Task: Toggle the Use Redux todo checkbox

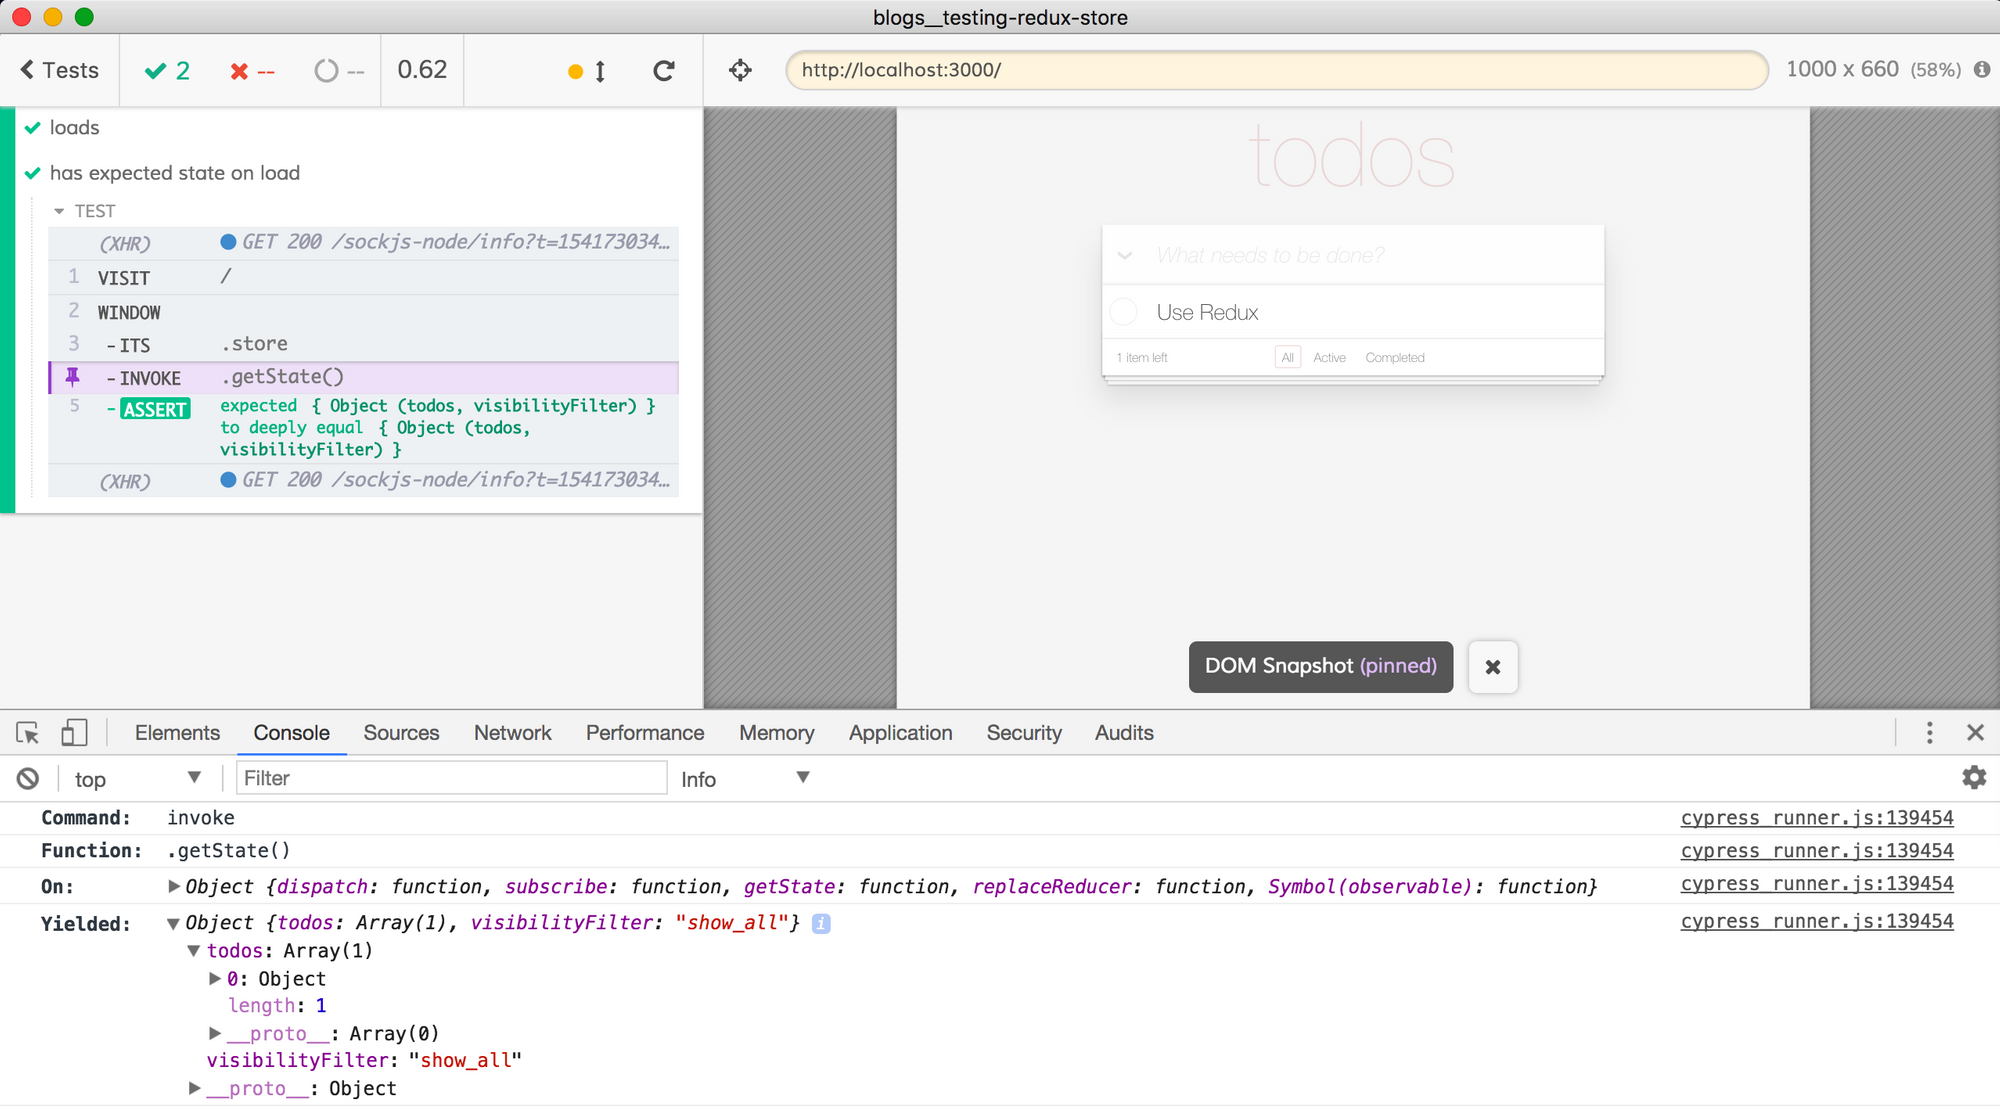Action: coord(1124,312)
